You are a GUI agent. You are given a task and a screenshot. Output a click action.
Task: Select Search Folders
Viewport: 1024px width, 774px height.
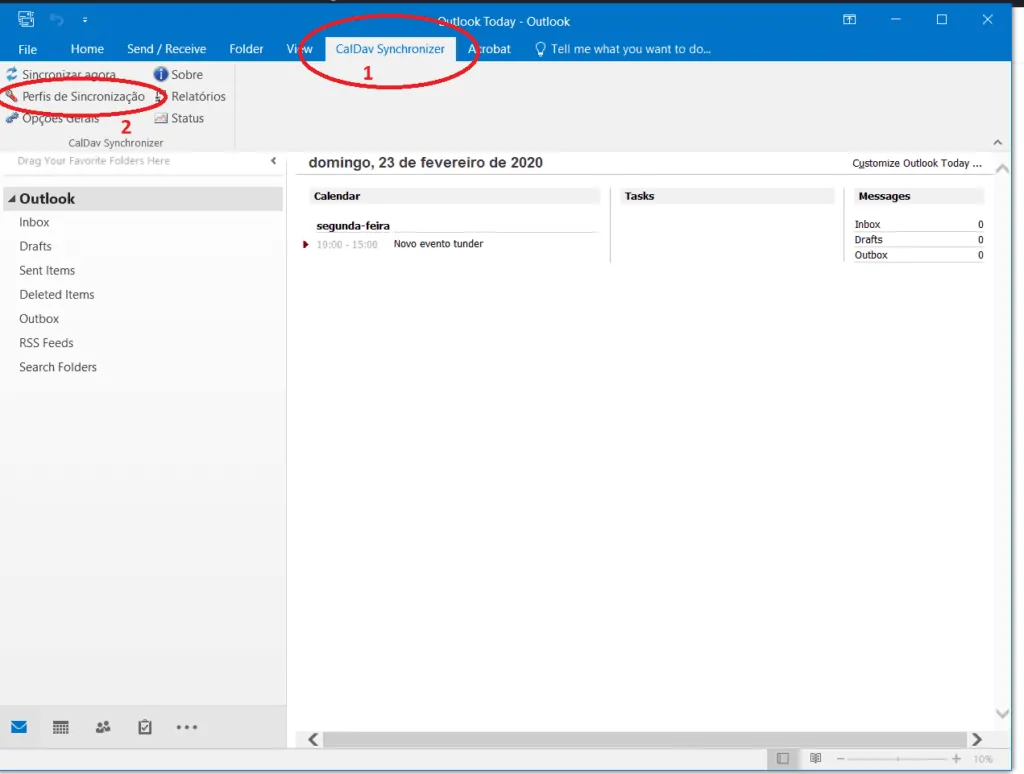click(x=58, y=367)
